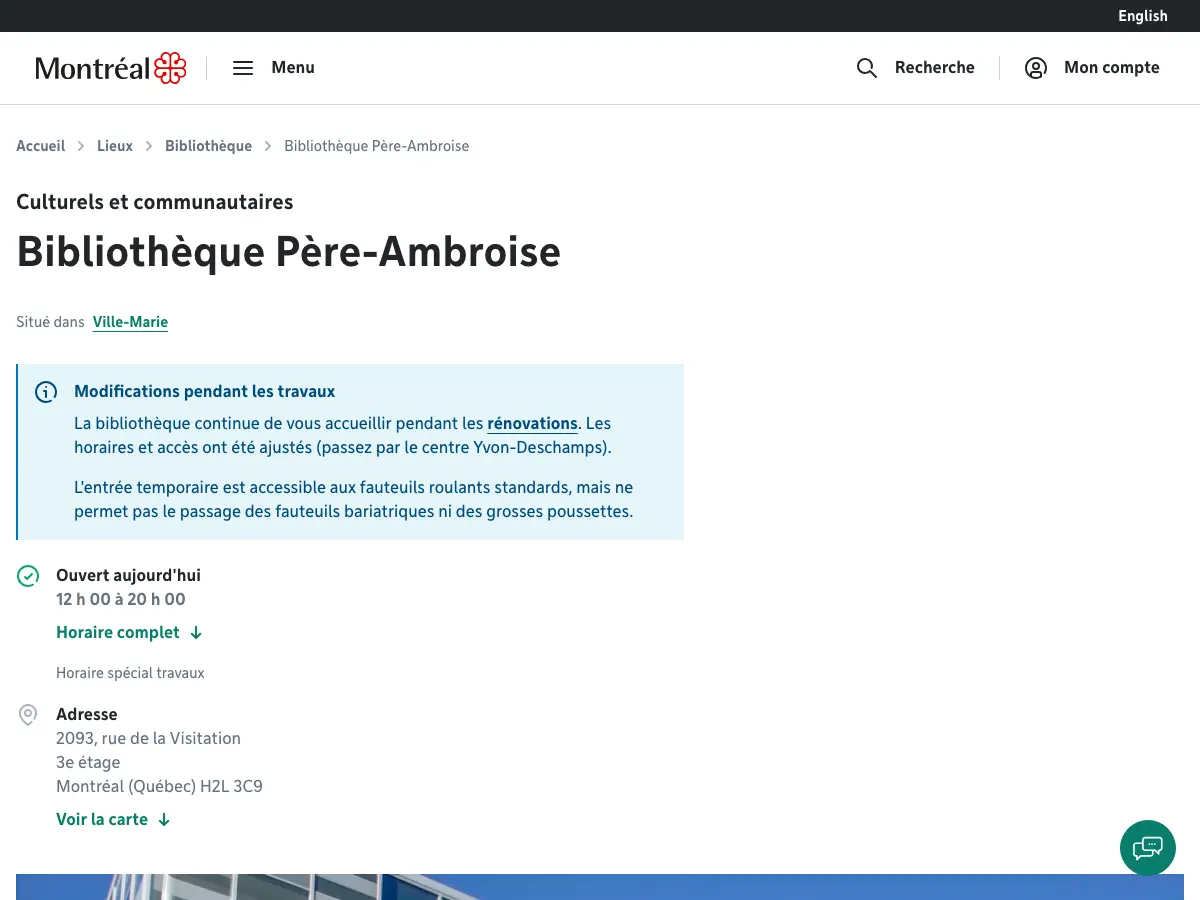Click the Montréal (Québec) H2L 3C9 line
Screen dimensions: 1200x900
click(x=159, y=787)
